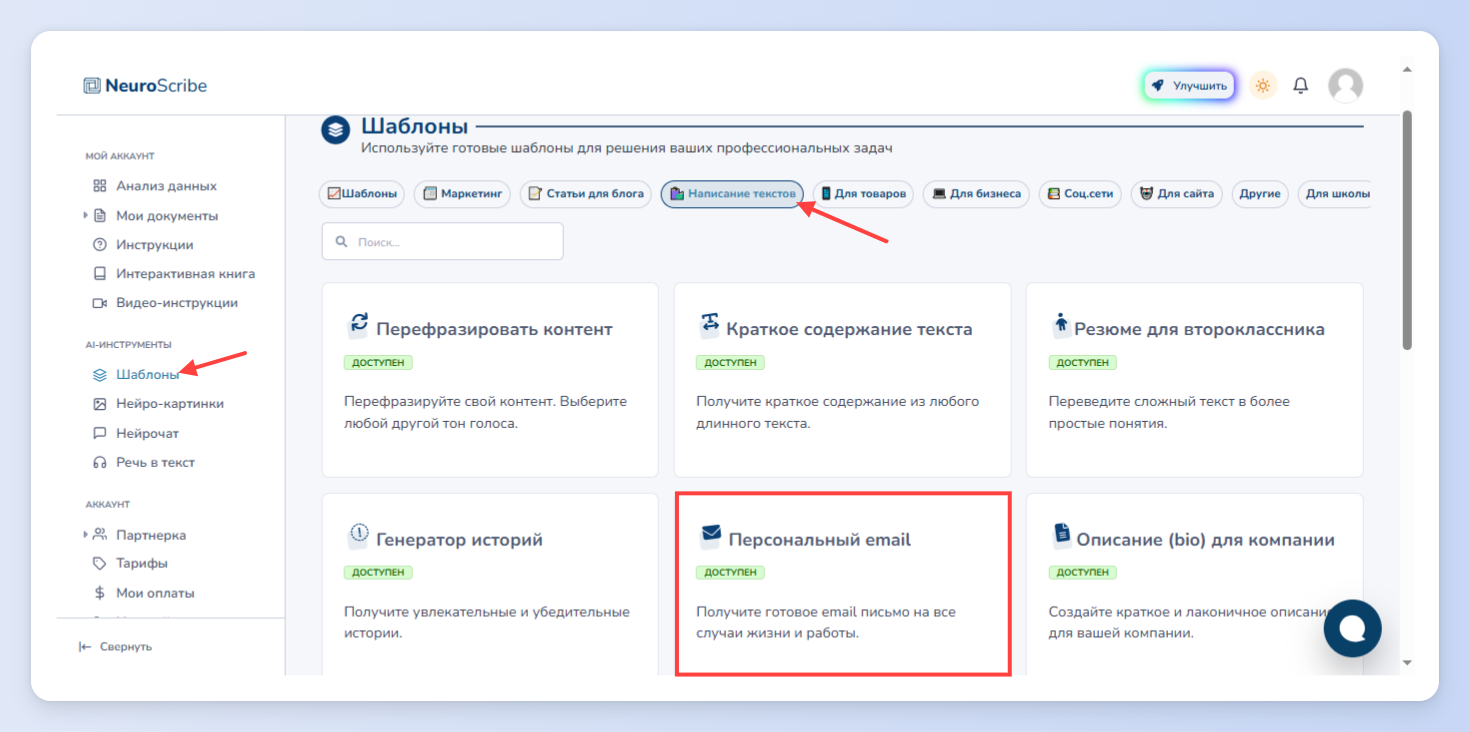Open Персональный email template title

click(x=820, y=540)
